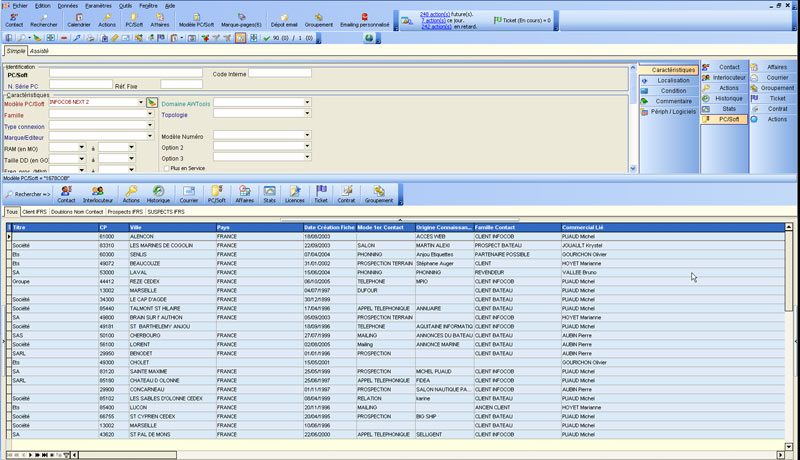
Task: Open the Paramètres menu
Action: (98, 5)
